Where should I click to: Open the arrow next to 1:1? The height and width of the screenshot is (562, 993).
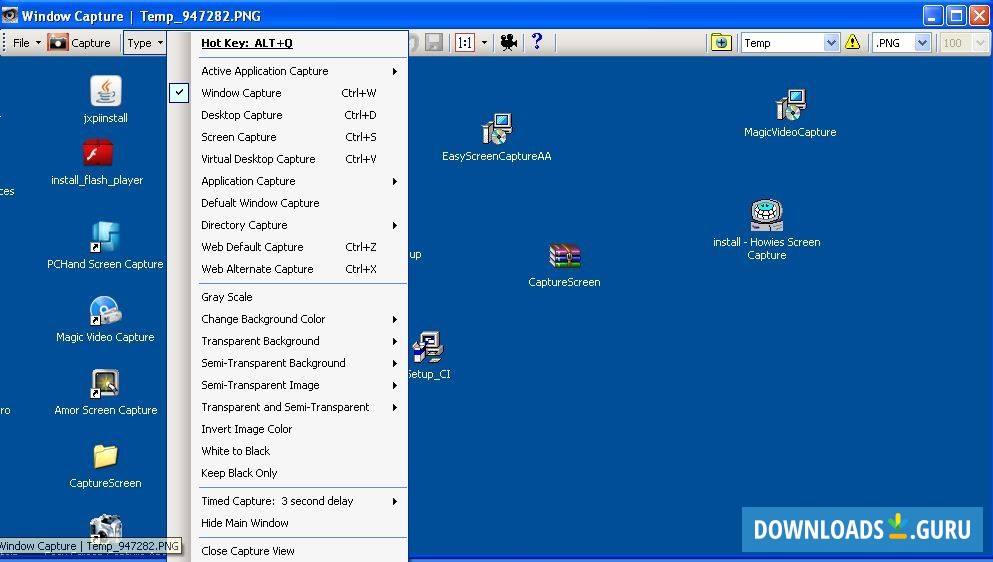(484, 42)
